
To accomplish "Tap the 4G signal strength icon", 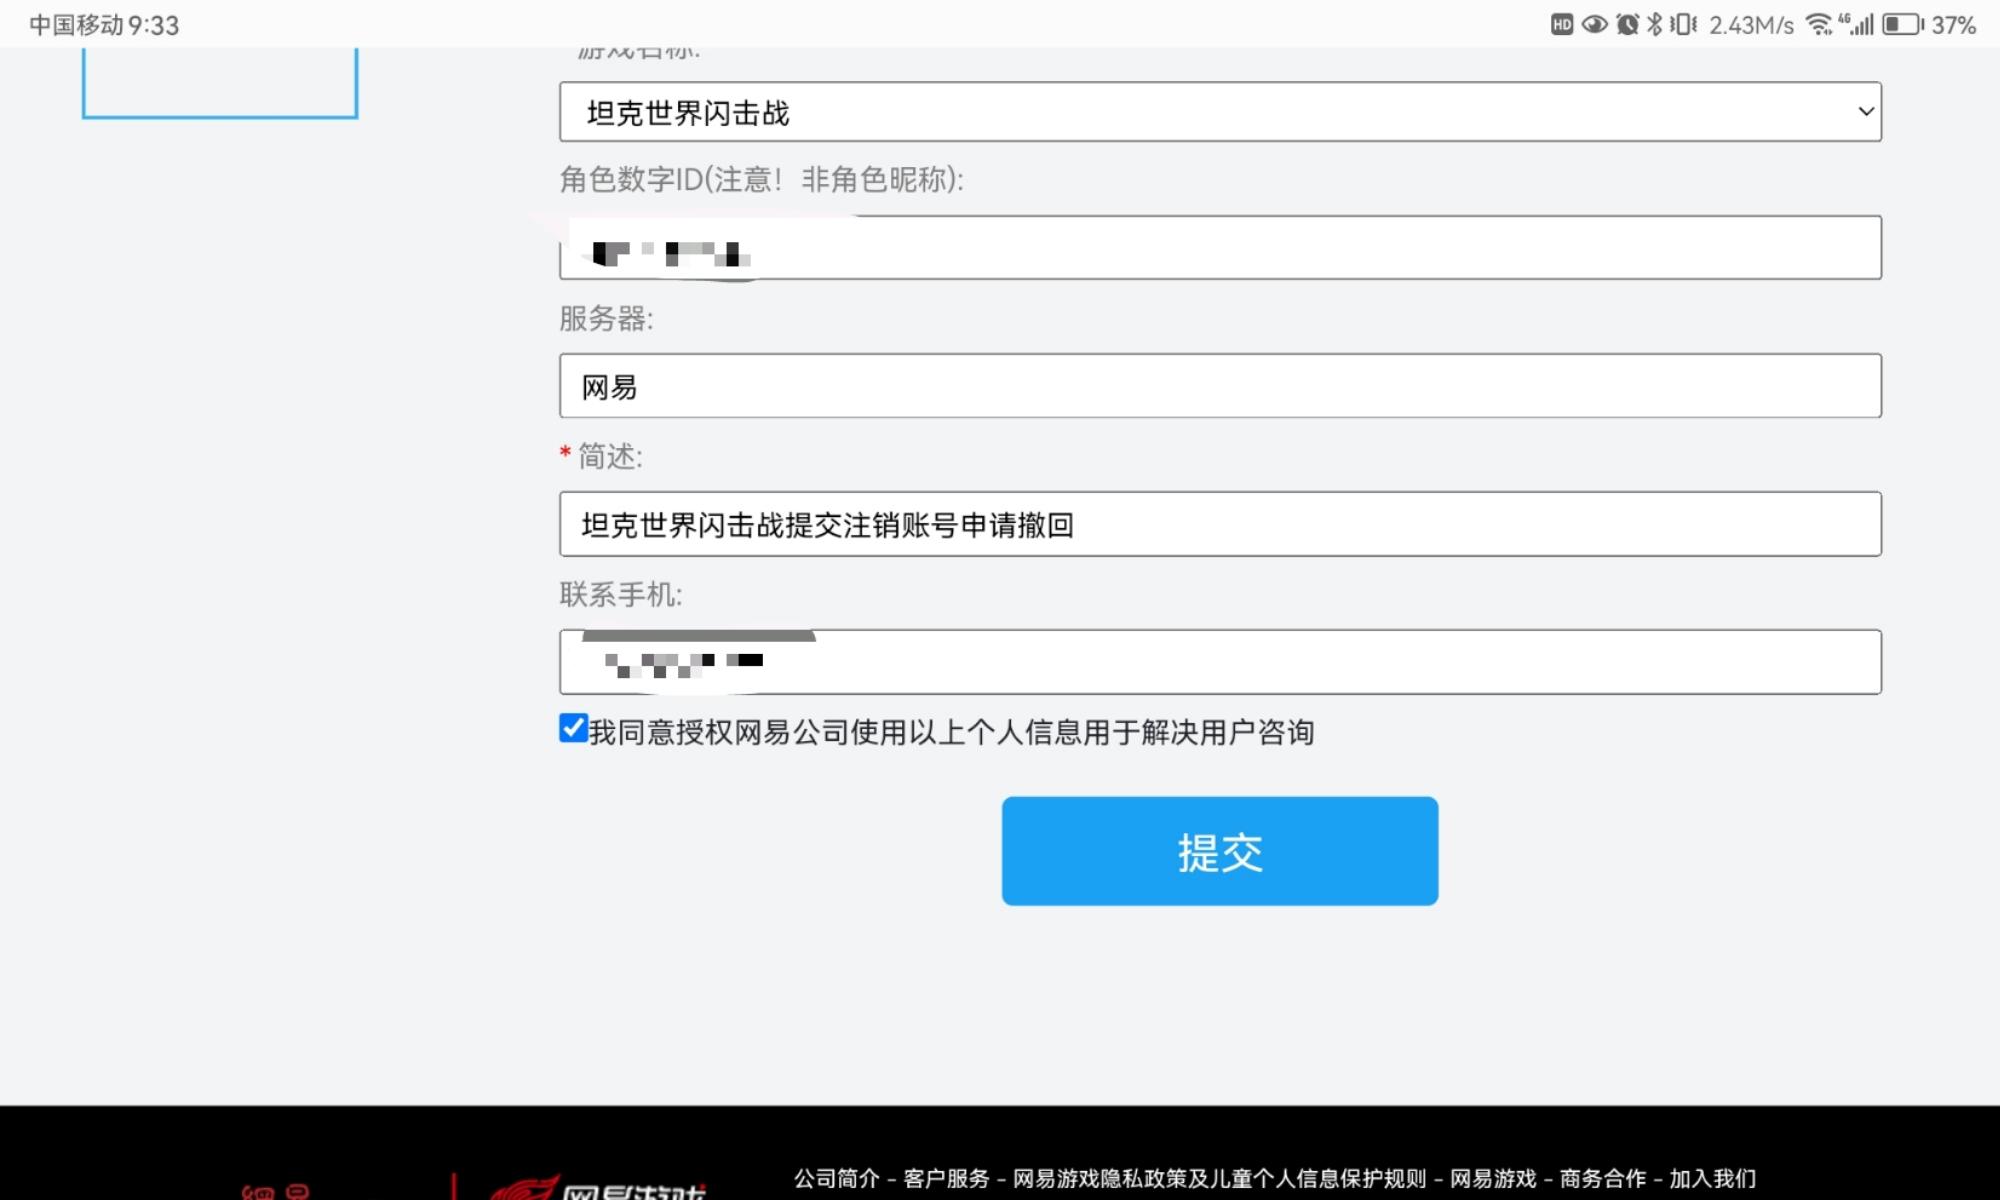I will 1856,25.
